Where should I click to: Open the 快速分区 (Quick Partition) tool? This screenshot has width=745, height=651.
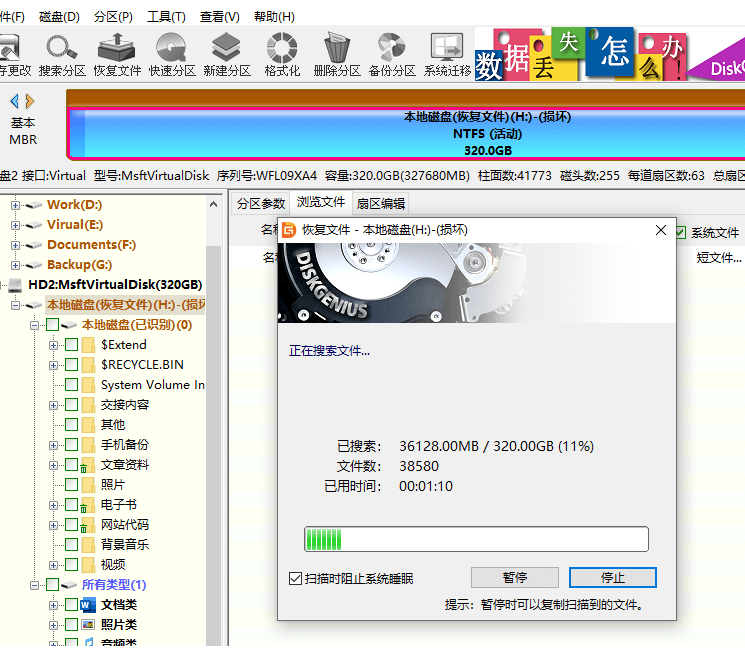[172, 55]
